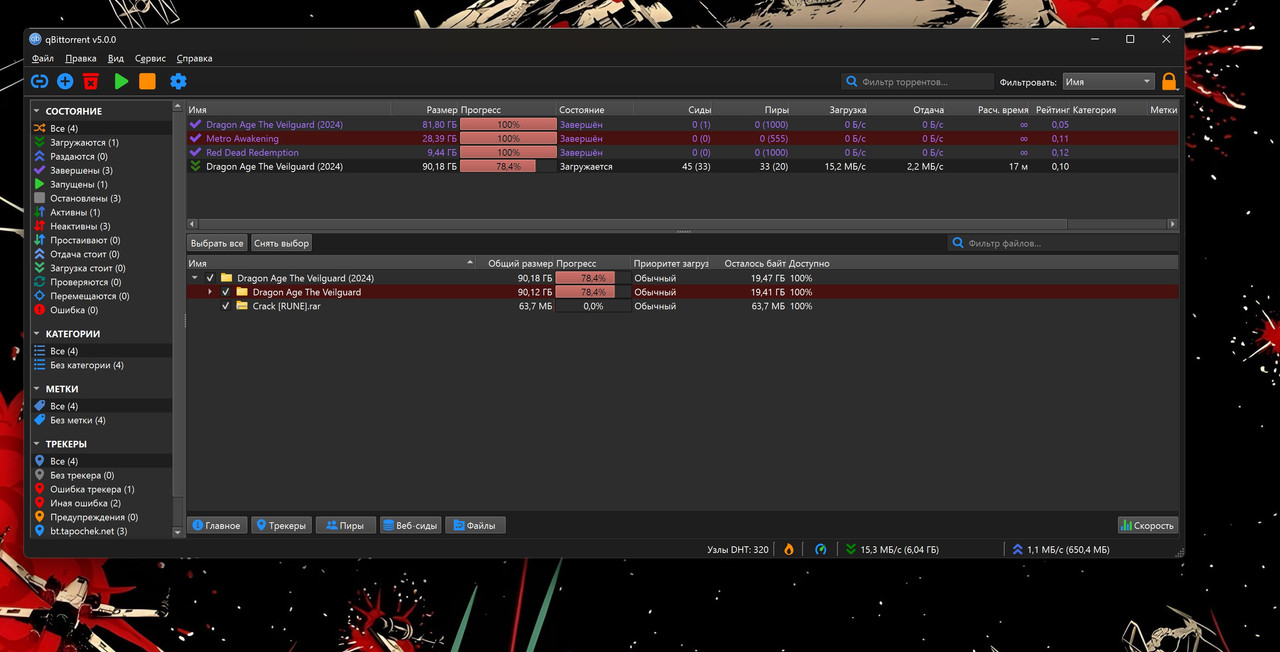Viewport: 1280px width, 652px height.
Task: Switch to the Файлы tab
Action: point(475,525)
